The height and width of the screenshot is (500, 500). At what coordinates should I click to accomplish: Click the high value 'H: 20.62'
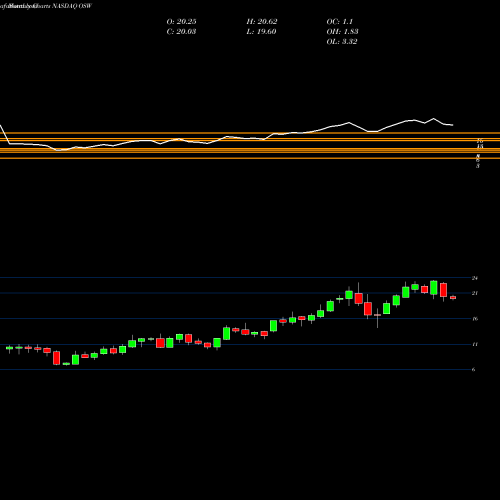(262, 22)
